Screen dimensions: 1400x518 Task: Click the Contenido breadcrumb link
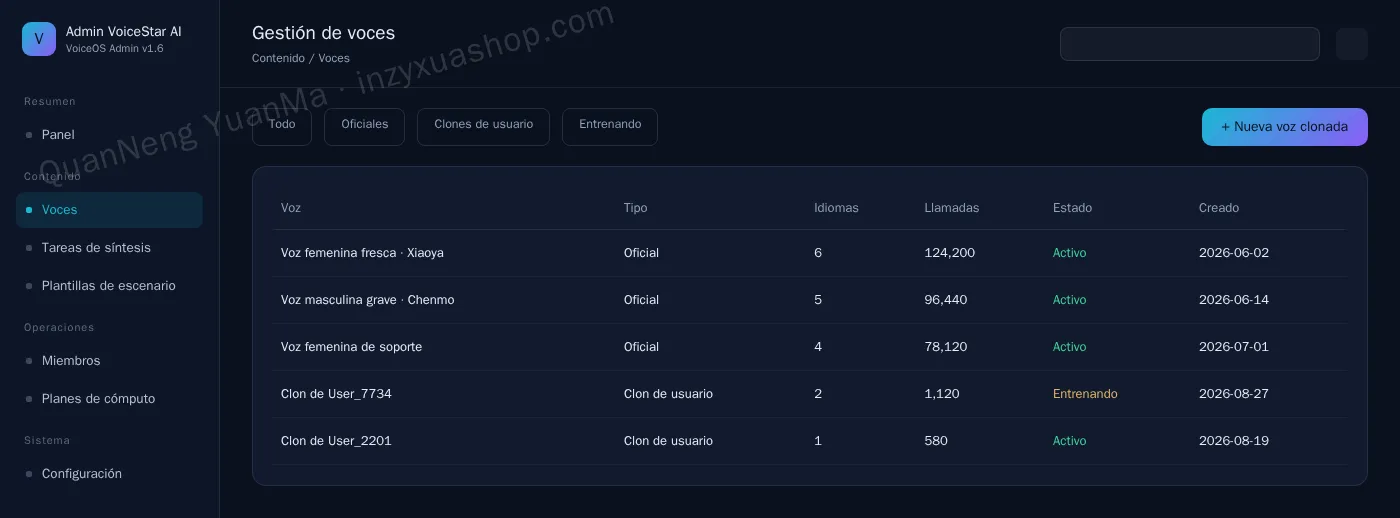278,58
